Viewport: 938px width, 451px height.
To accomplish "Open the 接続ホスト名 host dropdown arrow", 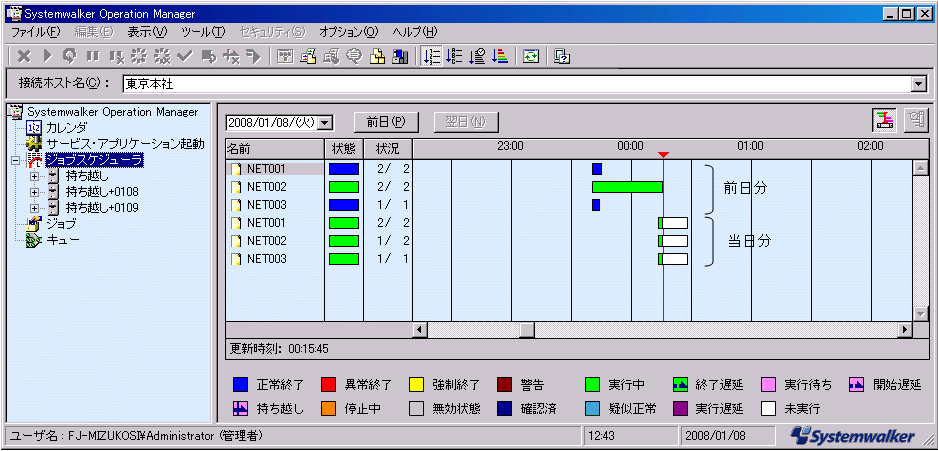I will [919, 84].
